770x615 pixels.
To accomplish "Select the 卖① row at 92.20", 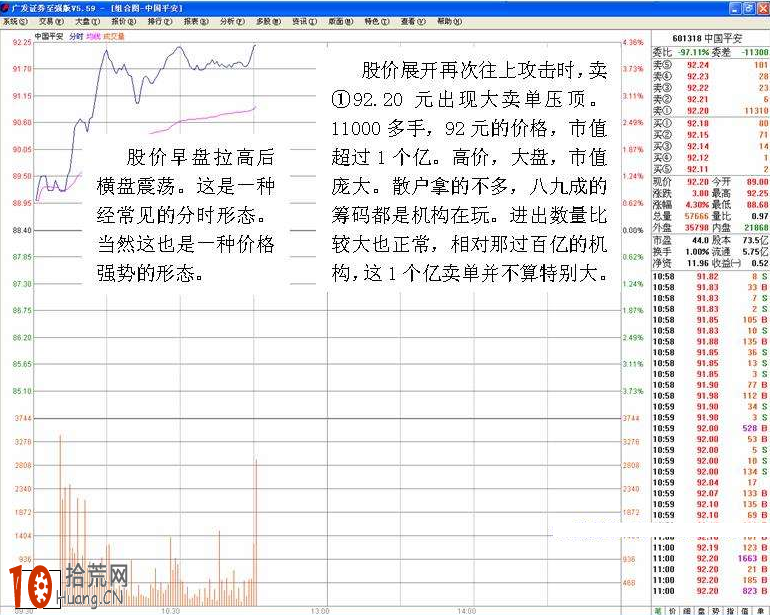I will tap(711, 111).
